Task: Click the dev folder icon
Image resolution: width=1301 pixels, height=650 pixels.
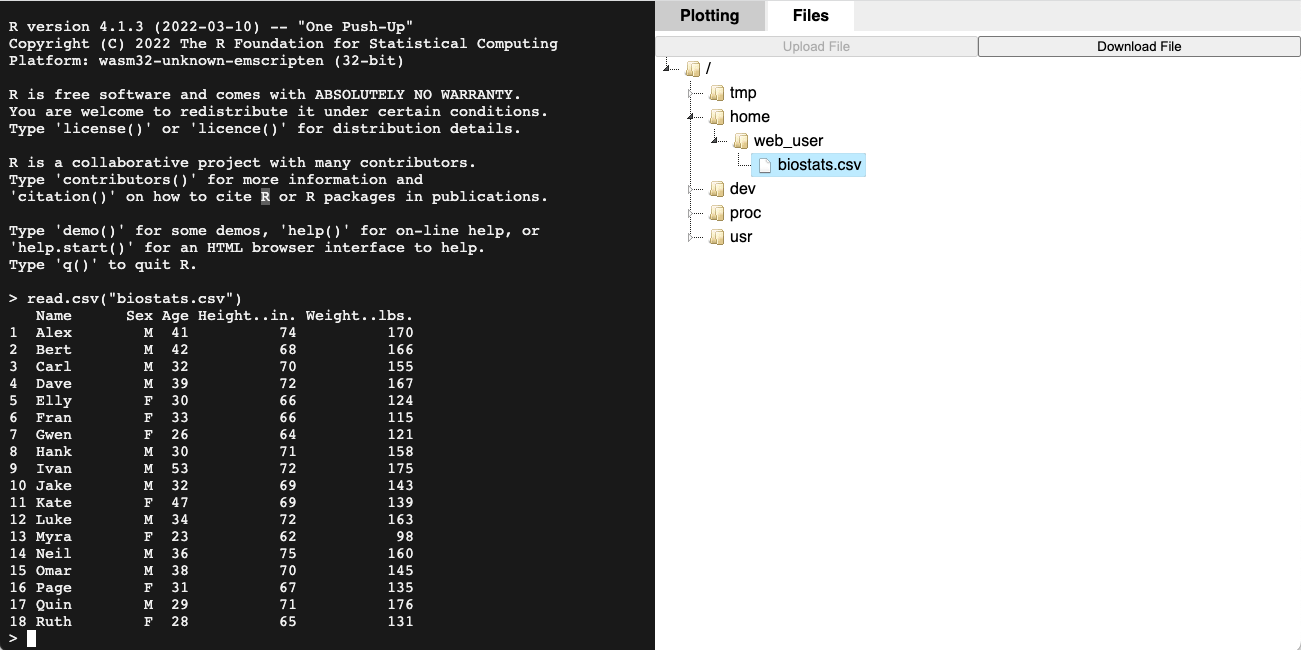Action: [717, 189]
